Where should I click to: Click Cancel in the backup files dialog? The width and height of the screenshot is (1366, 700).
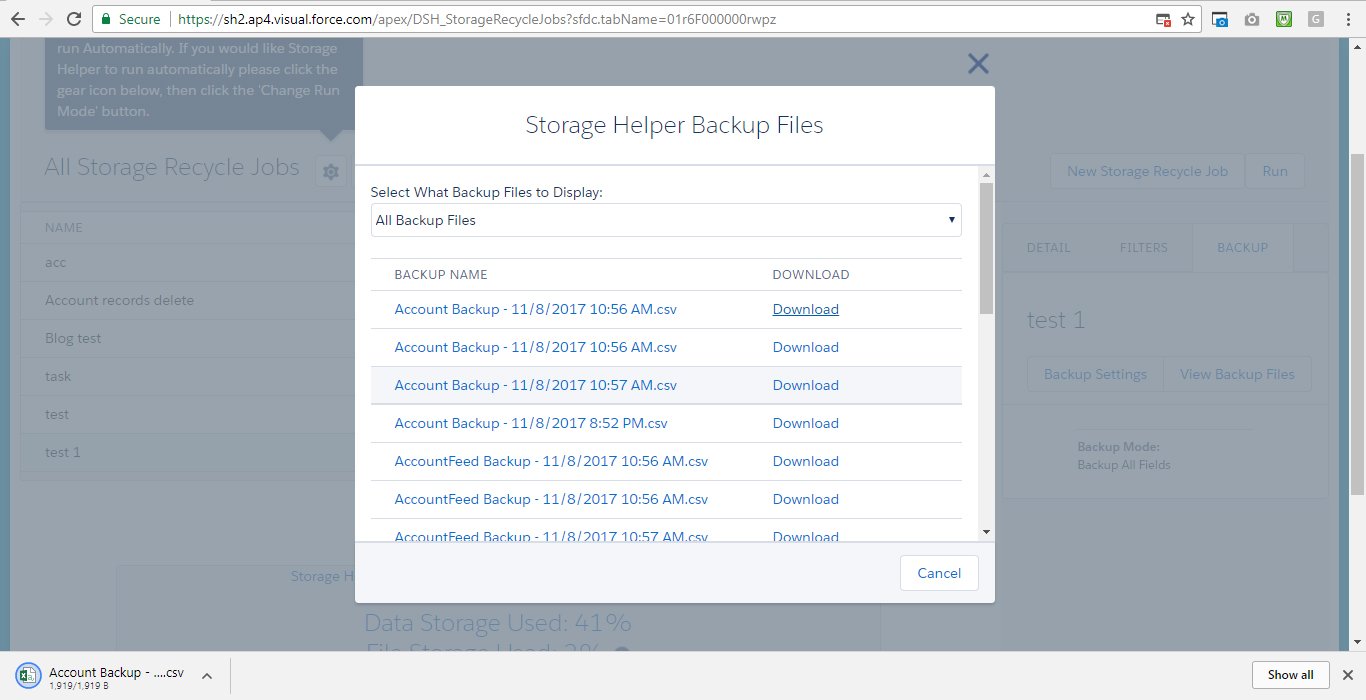coord(939,573)
